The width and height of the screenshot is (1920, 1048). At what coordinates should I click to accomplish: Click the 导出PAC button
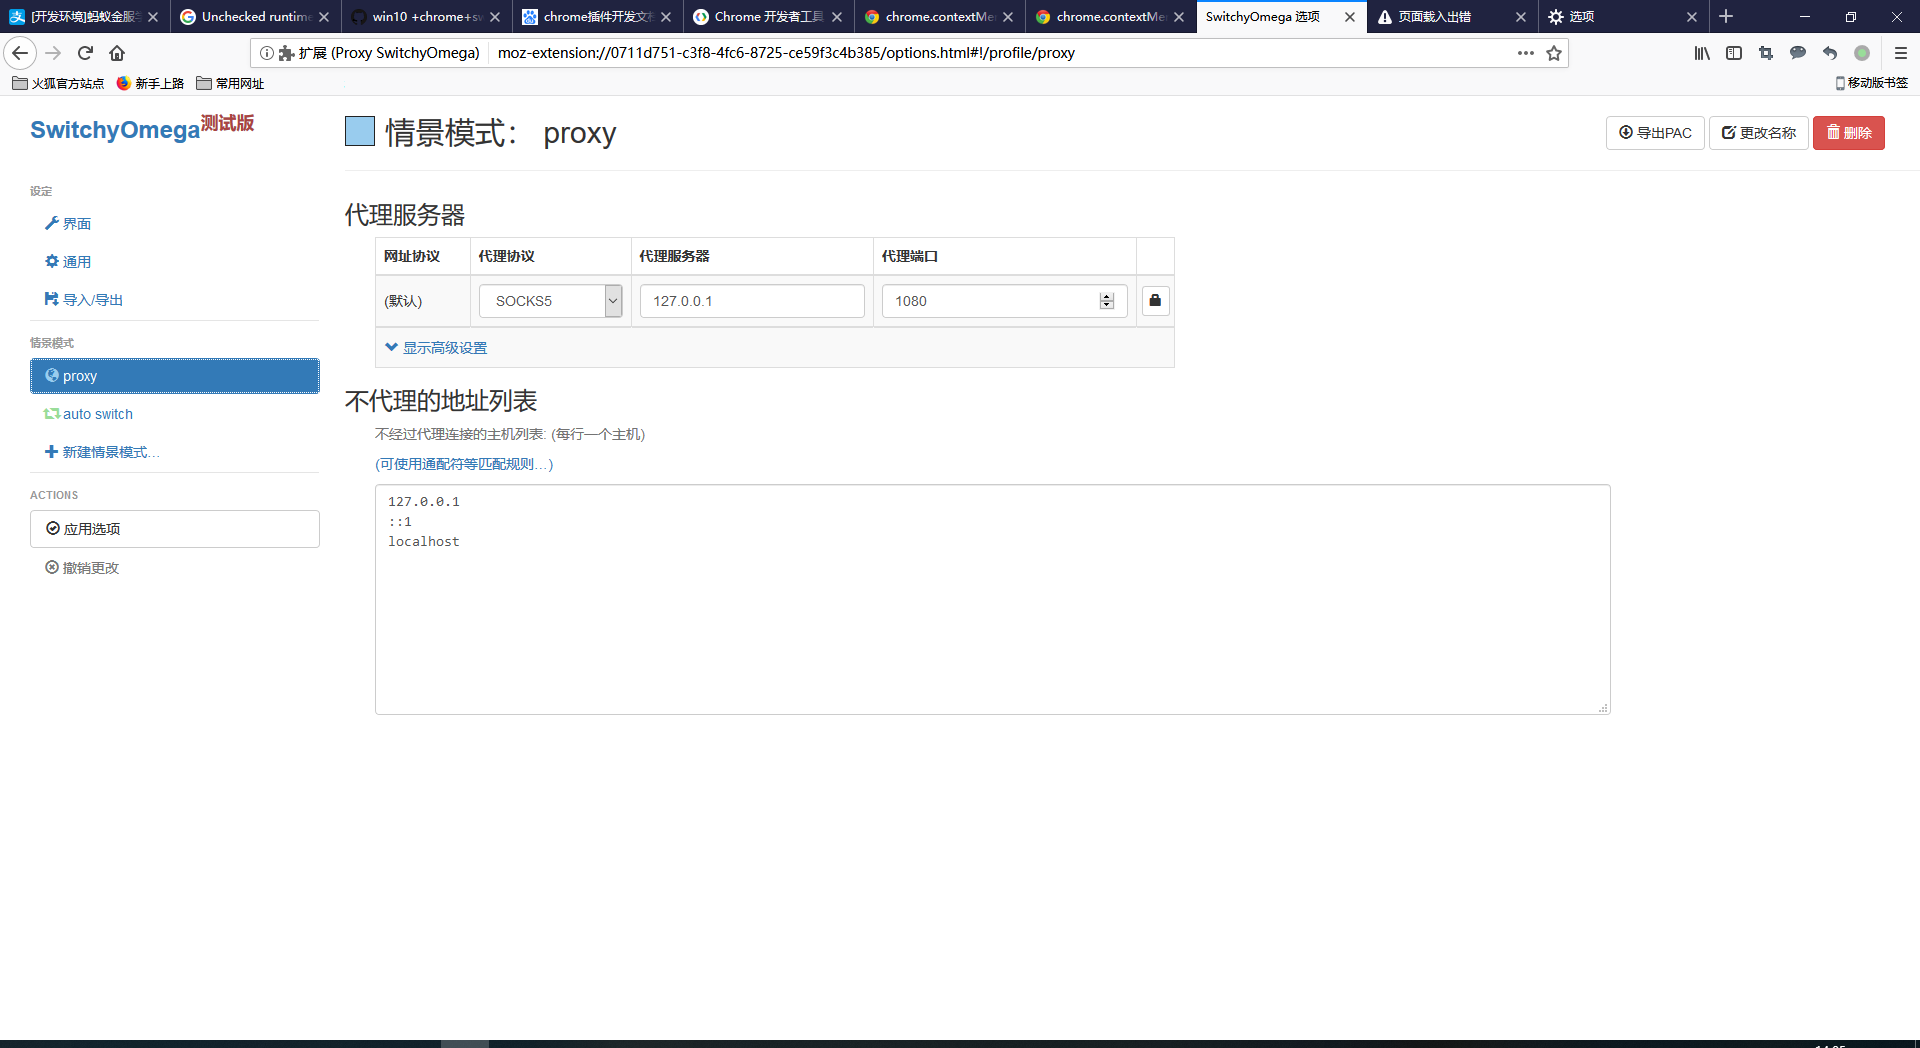[1655, 133]
